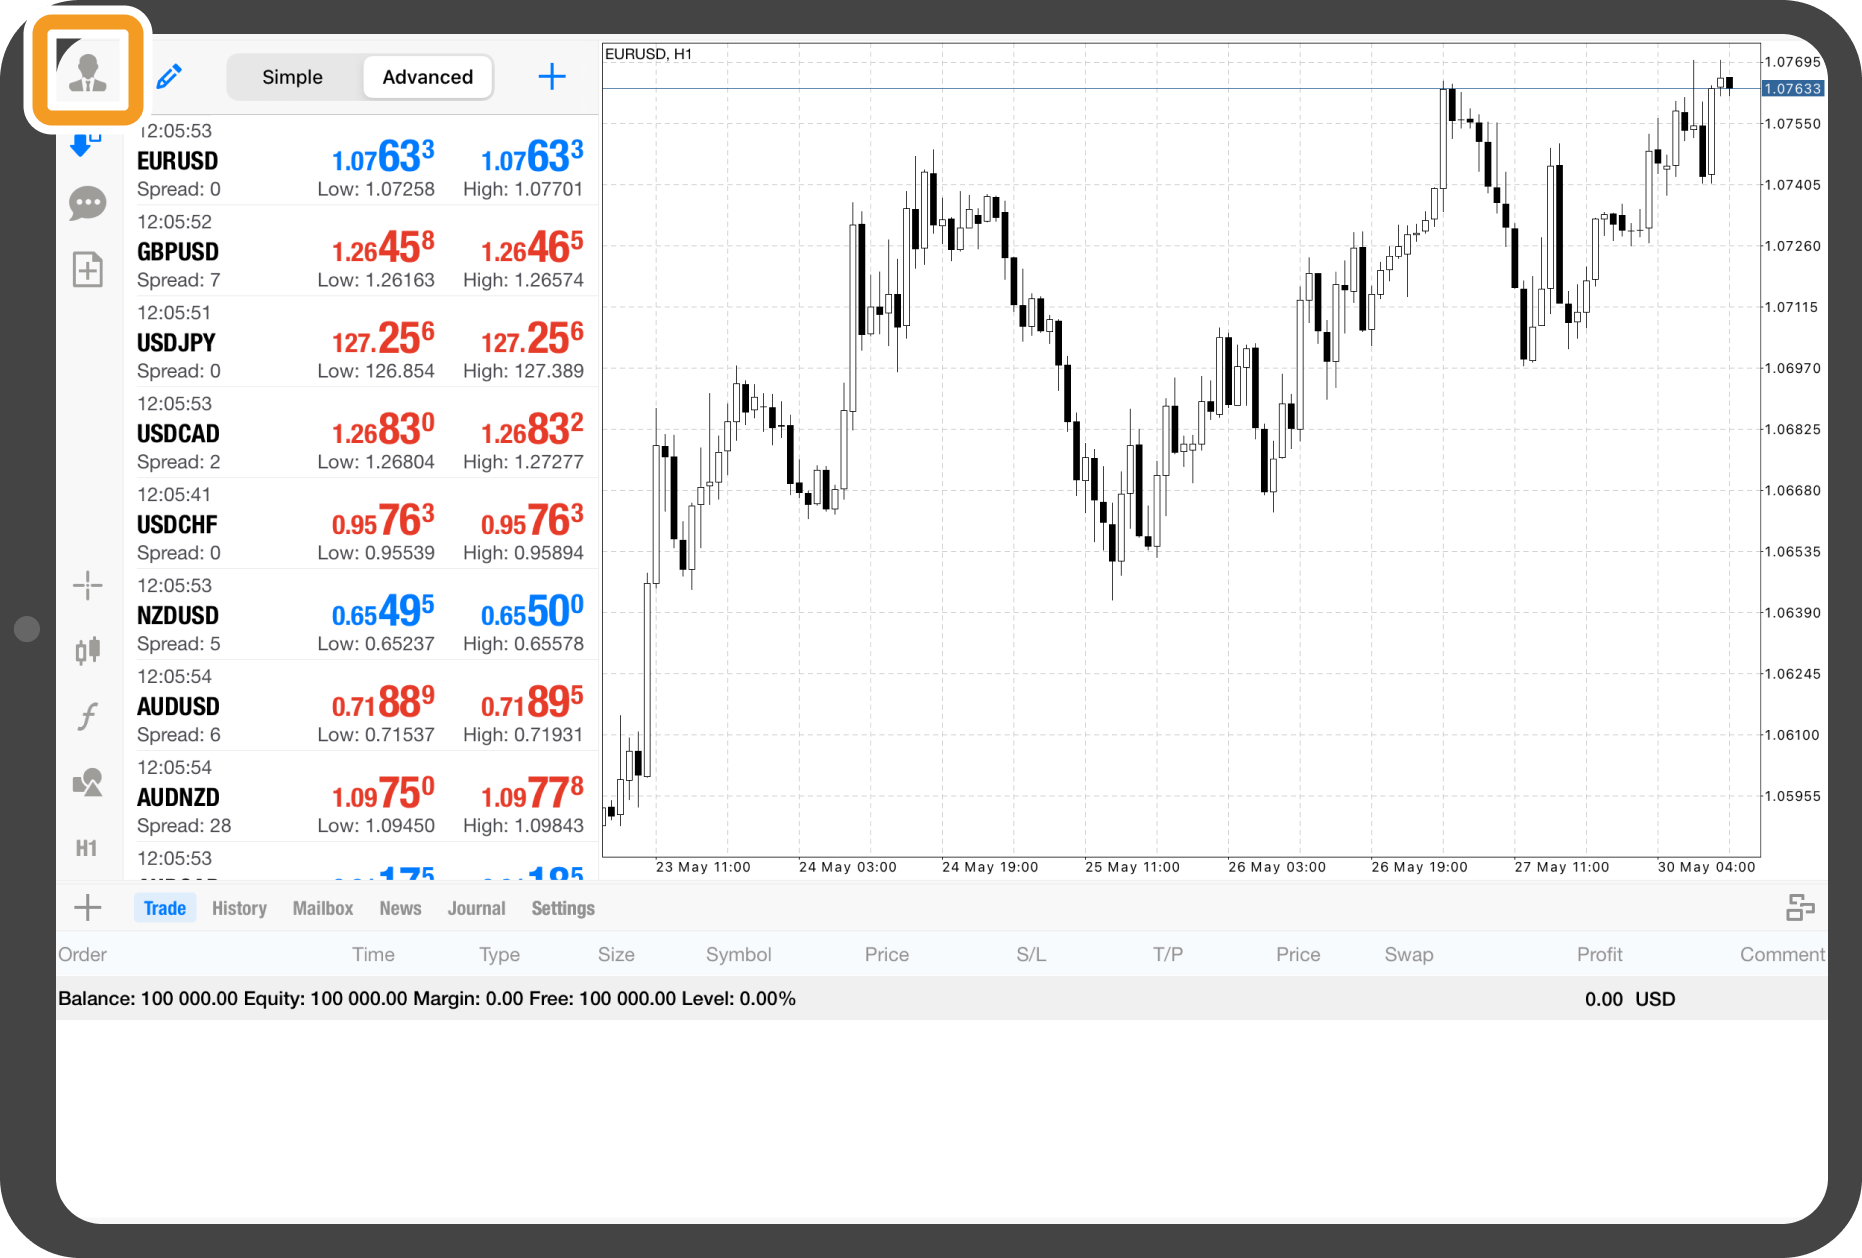Click the new order document icon

tap(88, 269)
